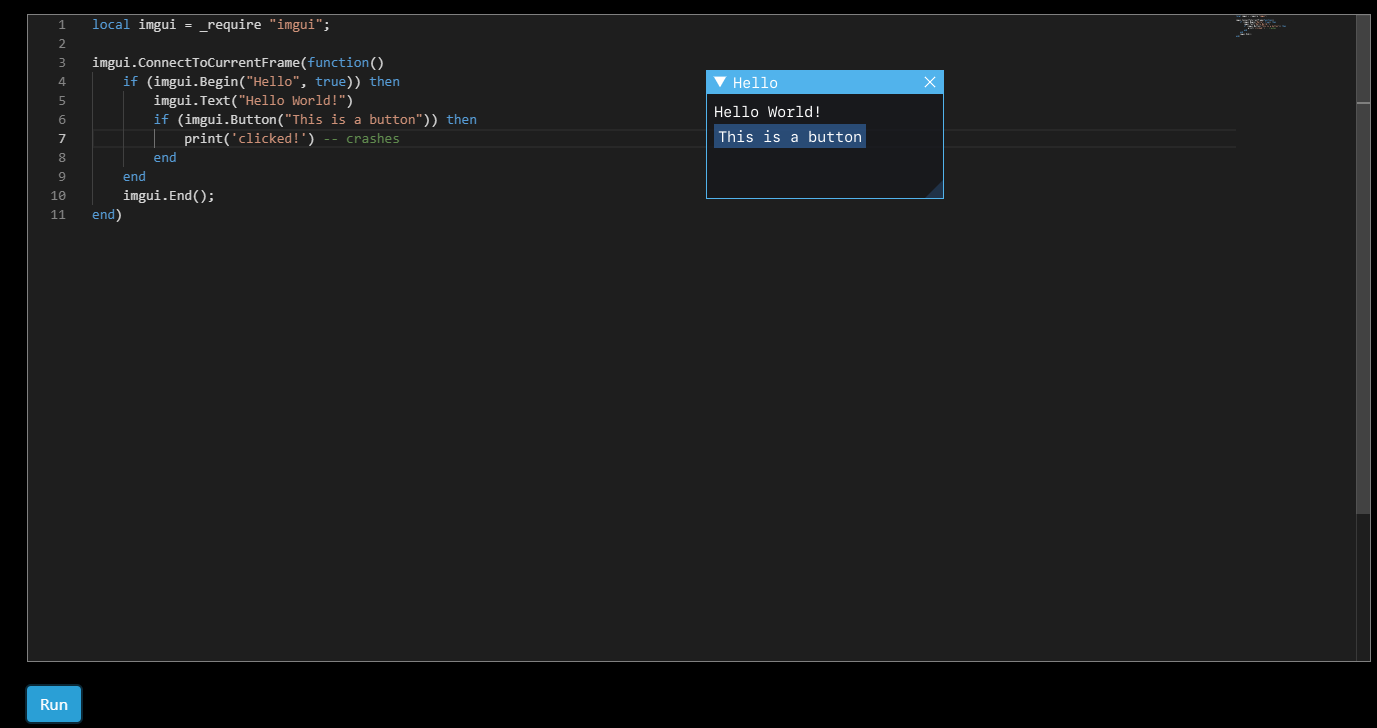Click line number 7 in the gutter
1377x728 pixels.
(x=62, y=138)
